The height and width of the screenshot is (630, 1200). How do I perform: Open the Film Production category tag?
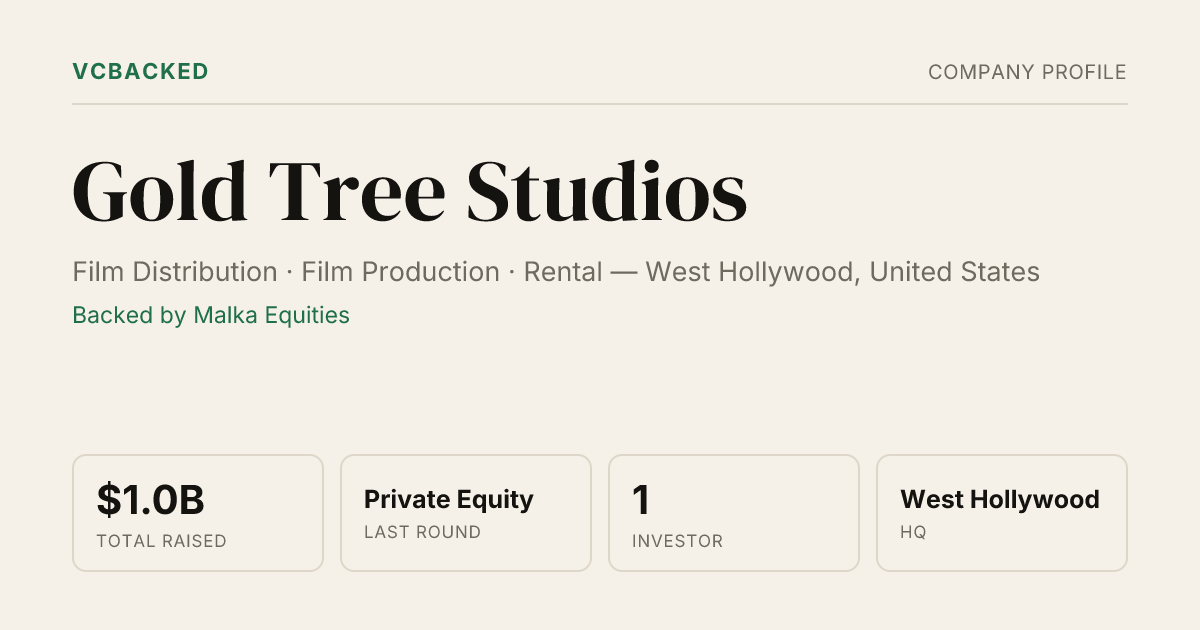click(401, 272)
